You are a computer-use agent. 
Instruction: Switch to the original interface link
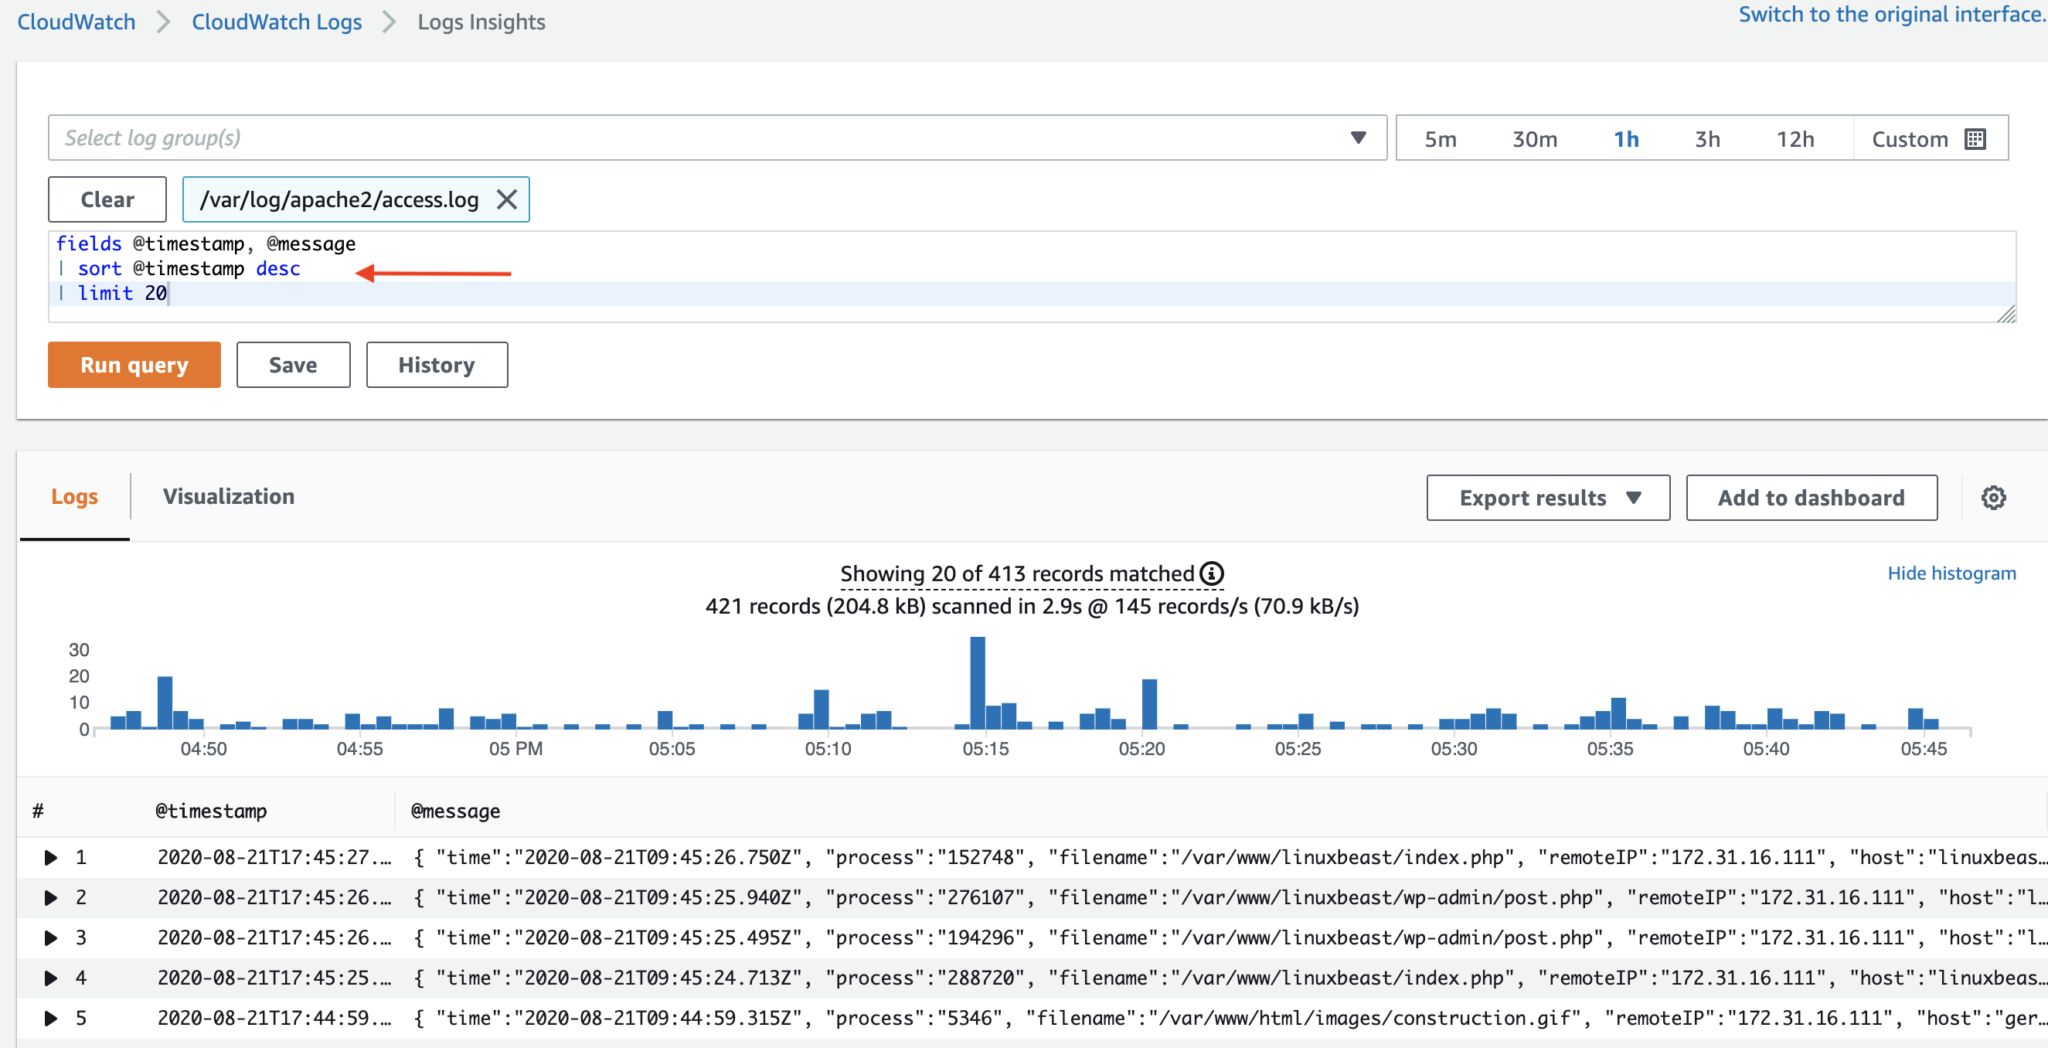pos(1892,15)
